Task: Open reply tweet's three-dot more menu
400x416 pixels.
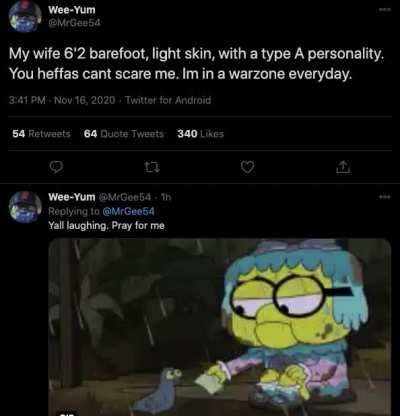Action: 384,197
